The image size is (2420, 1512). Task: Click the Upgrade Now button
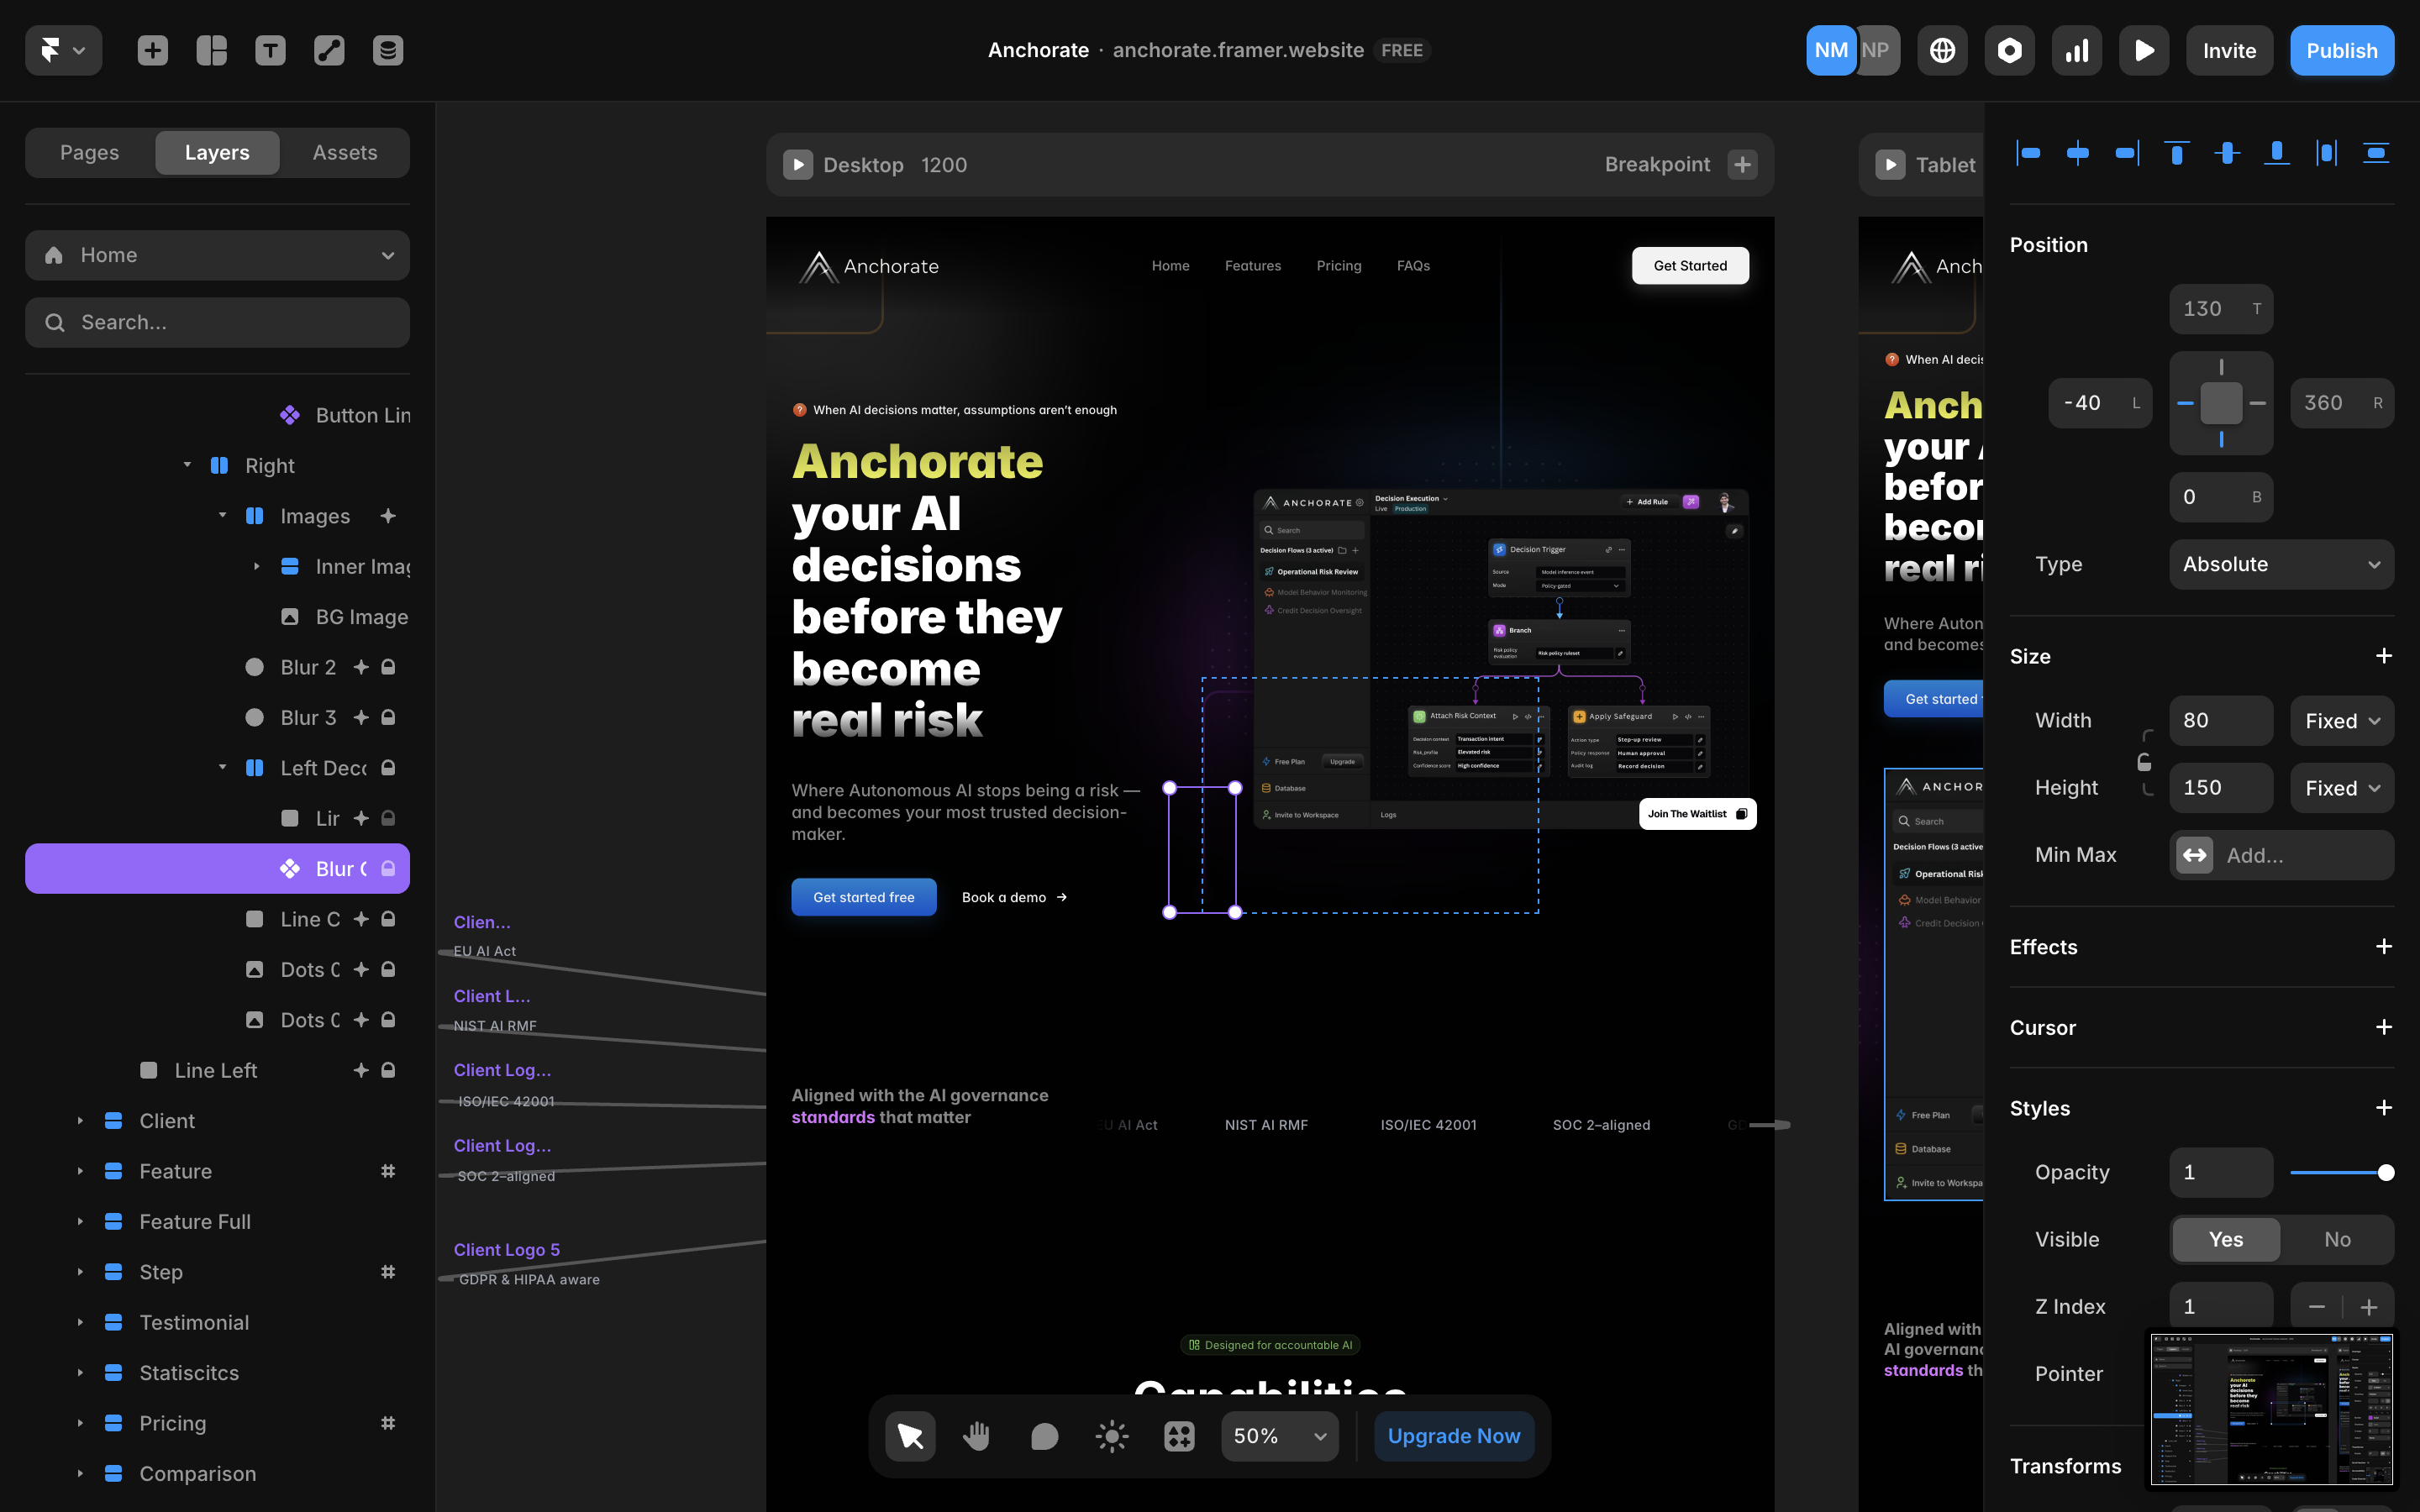(1453, 1436)
